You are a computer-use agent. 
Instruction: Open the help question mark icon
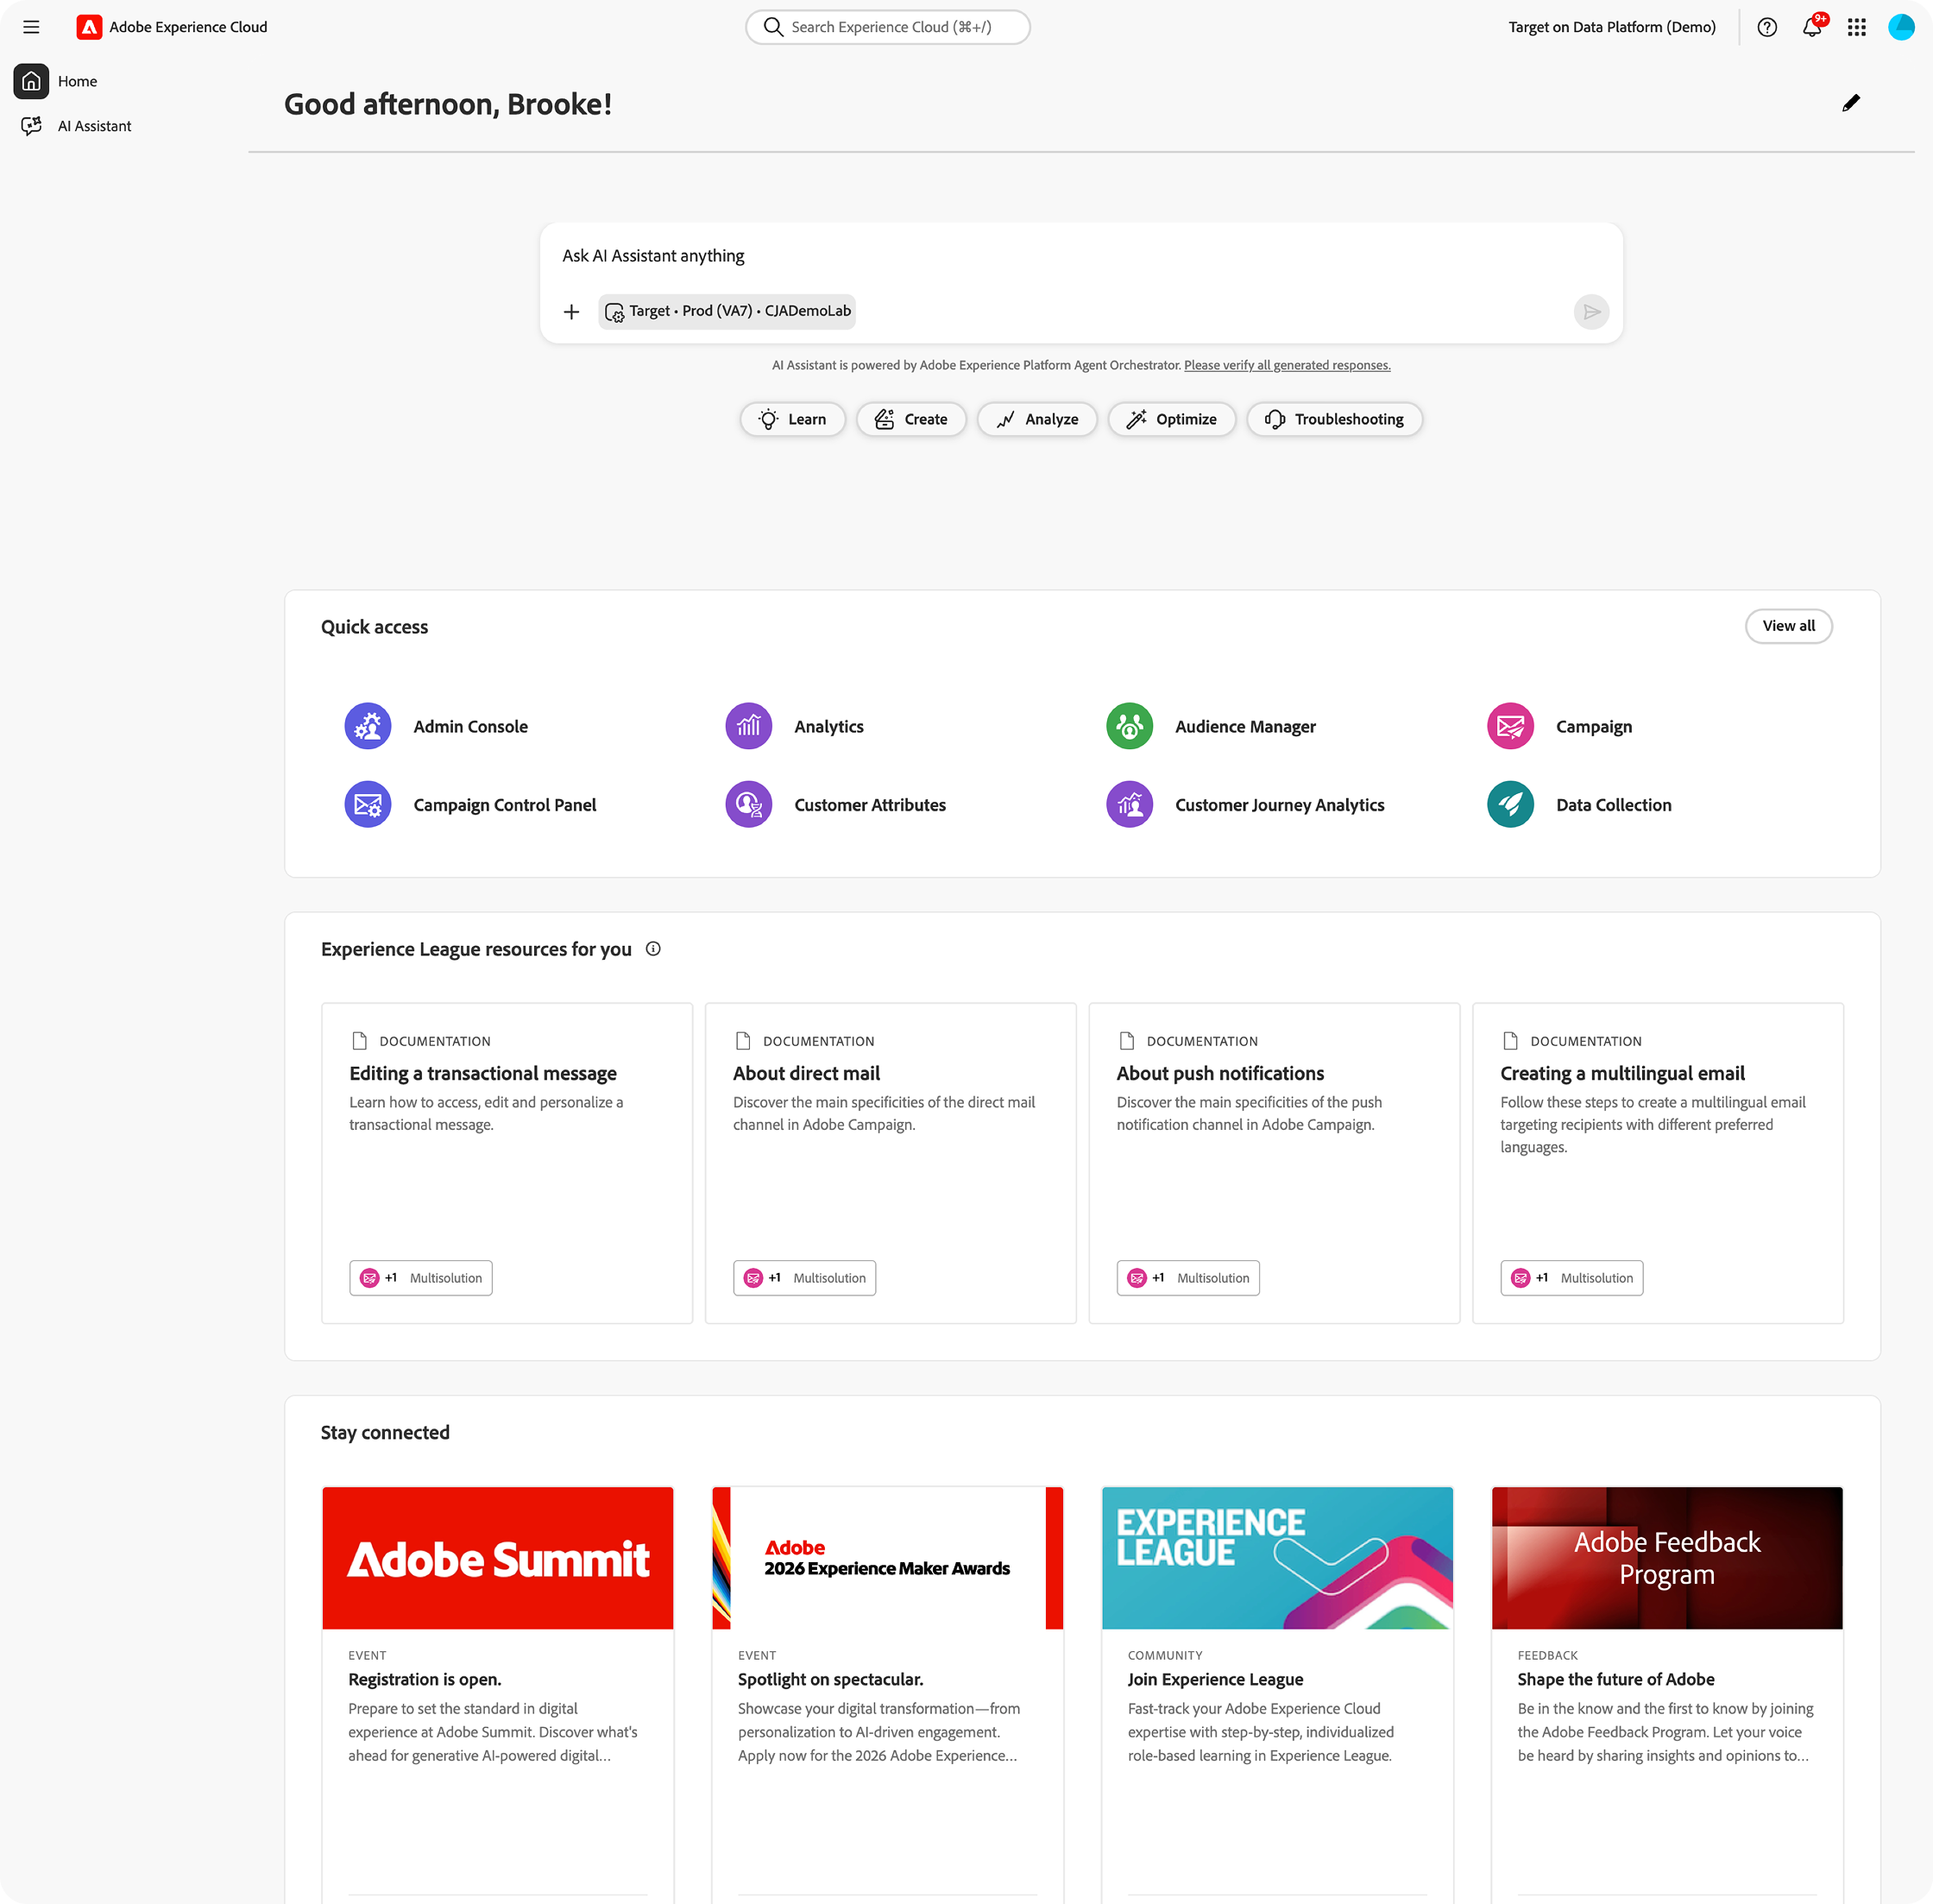tap(1767, 27)
